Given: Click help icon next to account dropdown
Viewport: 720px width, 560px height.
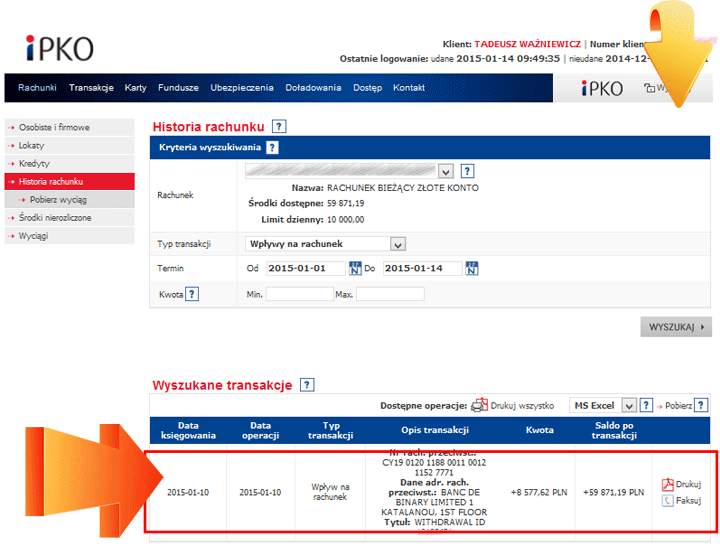Looking at the screenshot, I should (467, 170).
